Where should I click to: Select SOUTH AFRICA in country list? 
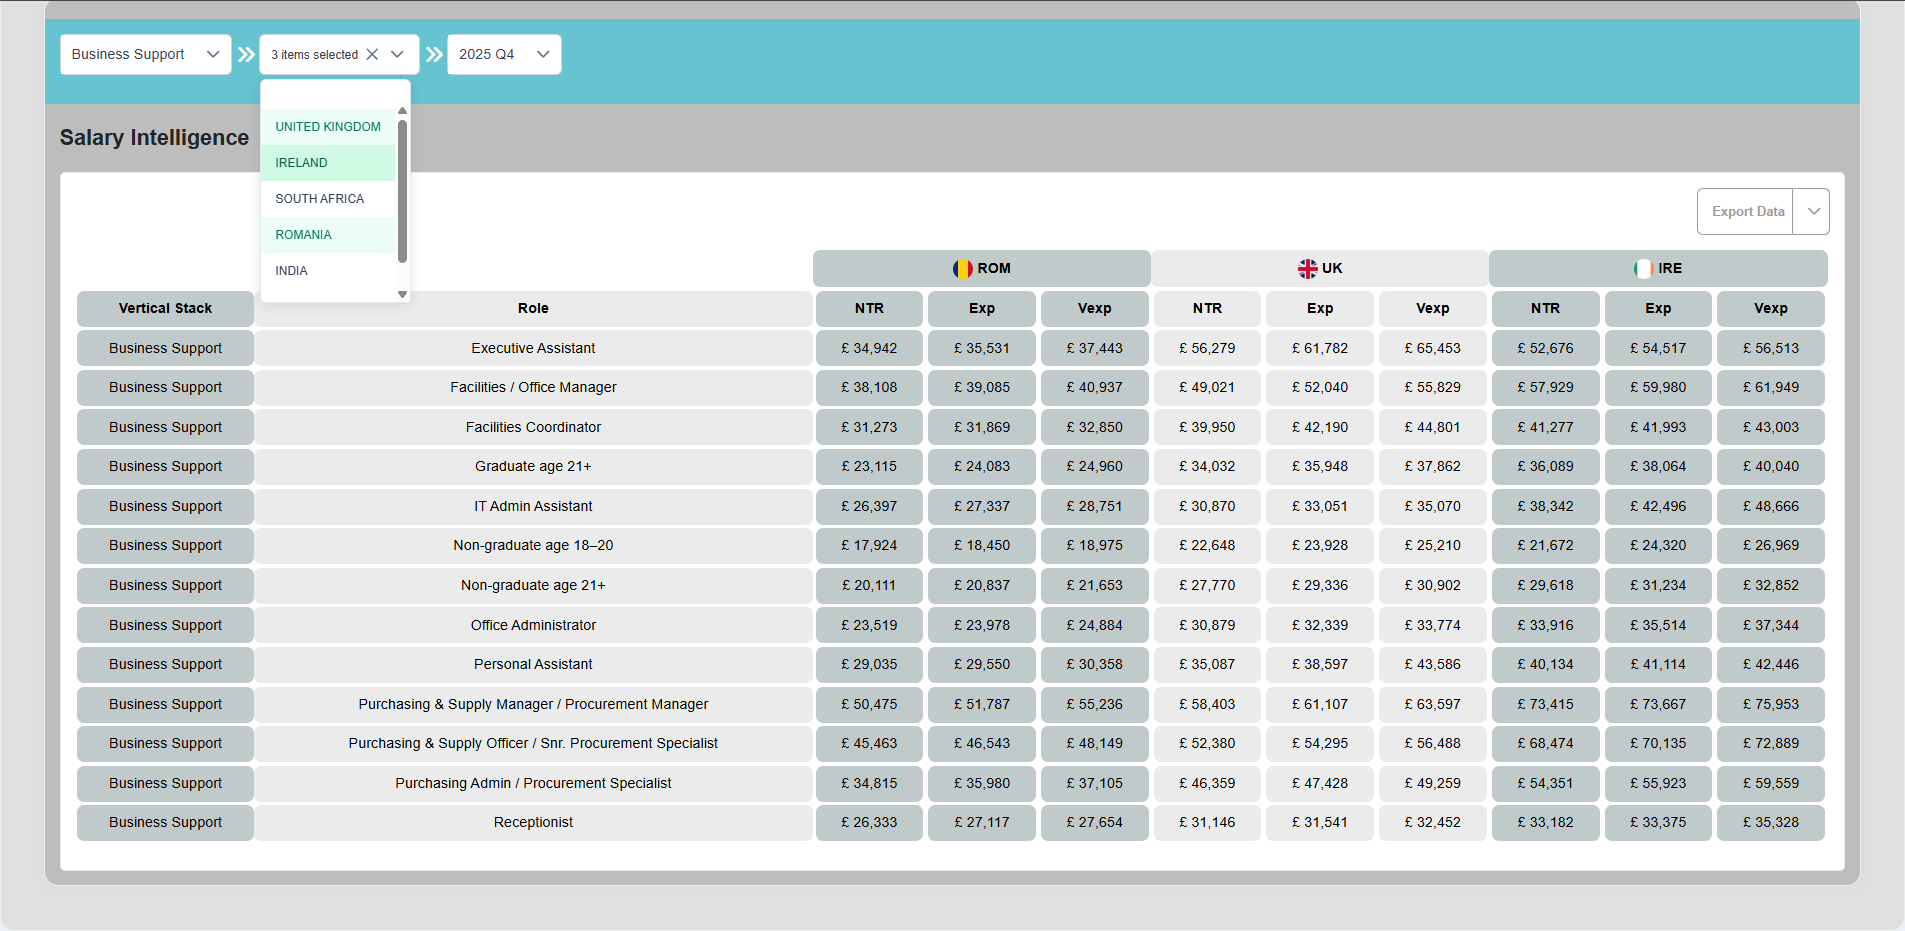(328, 199)
